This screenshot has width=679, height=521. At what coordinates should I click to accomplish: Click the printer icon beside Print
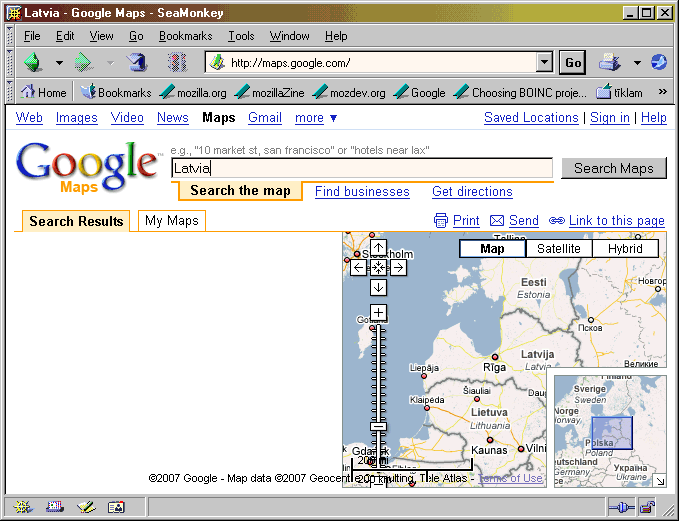point(440,220)
